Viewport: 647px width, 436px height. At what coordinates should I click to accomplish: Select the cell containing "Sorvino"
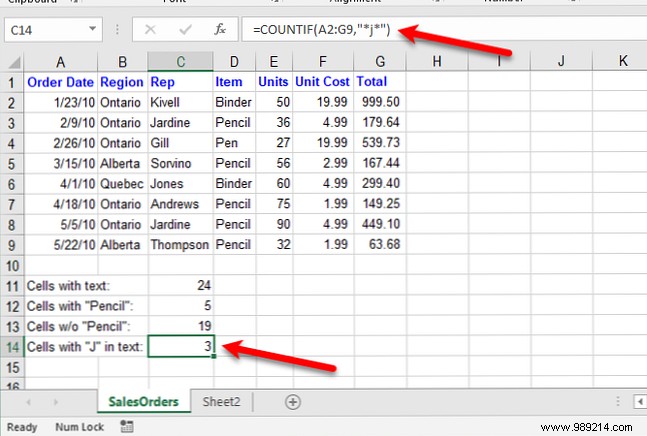pos(181,163)
